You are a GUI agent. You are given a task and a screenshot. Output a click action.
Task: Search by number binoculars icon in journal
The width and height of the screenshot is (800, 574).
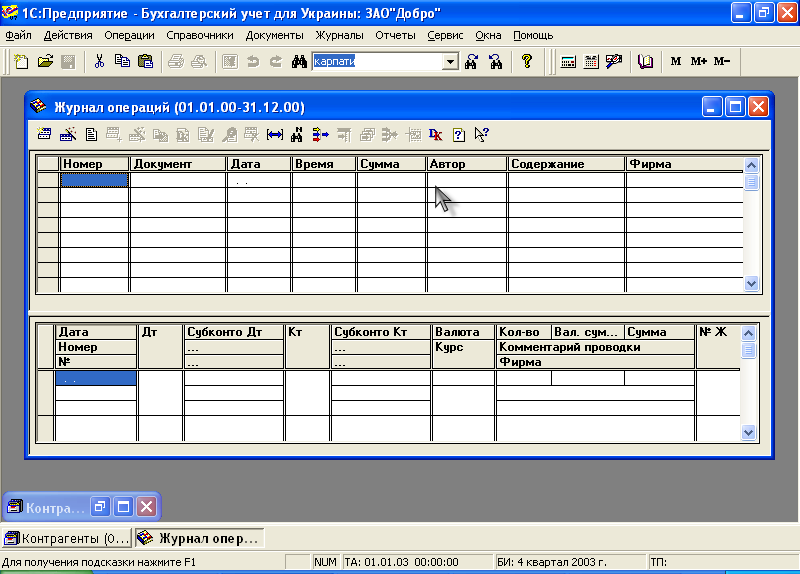tap(297, 135)
